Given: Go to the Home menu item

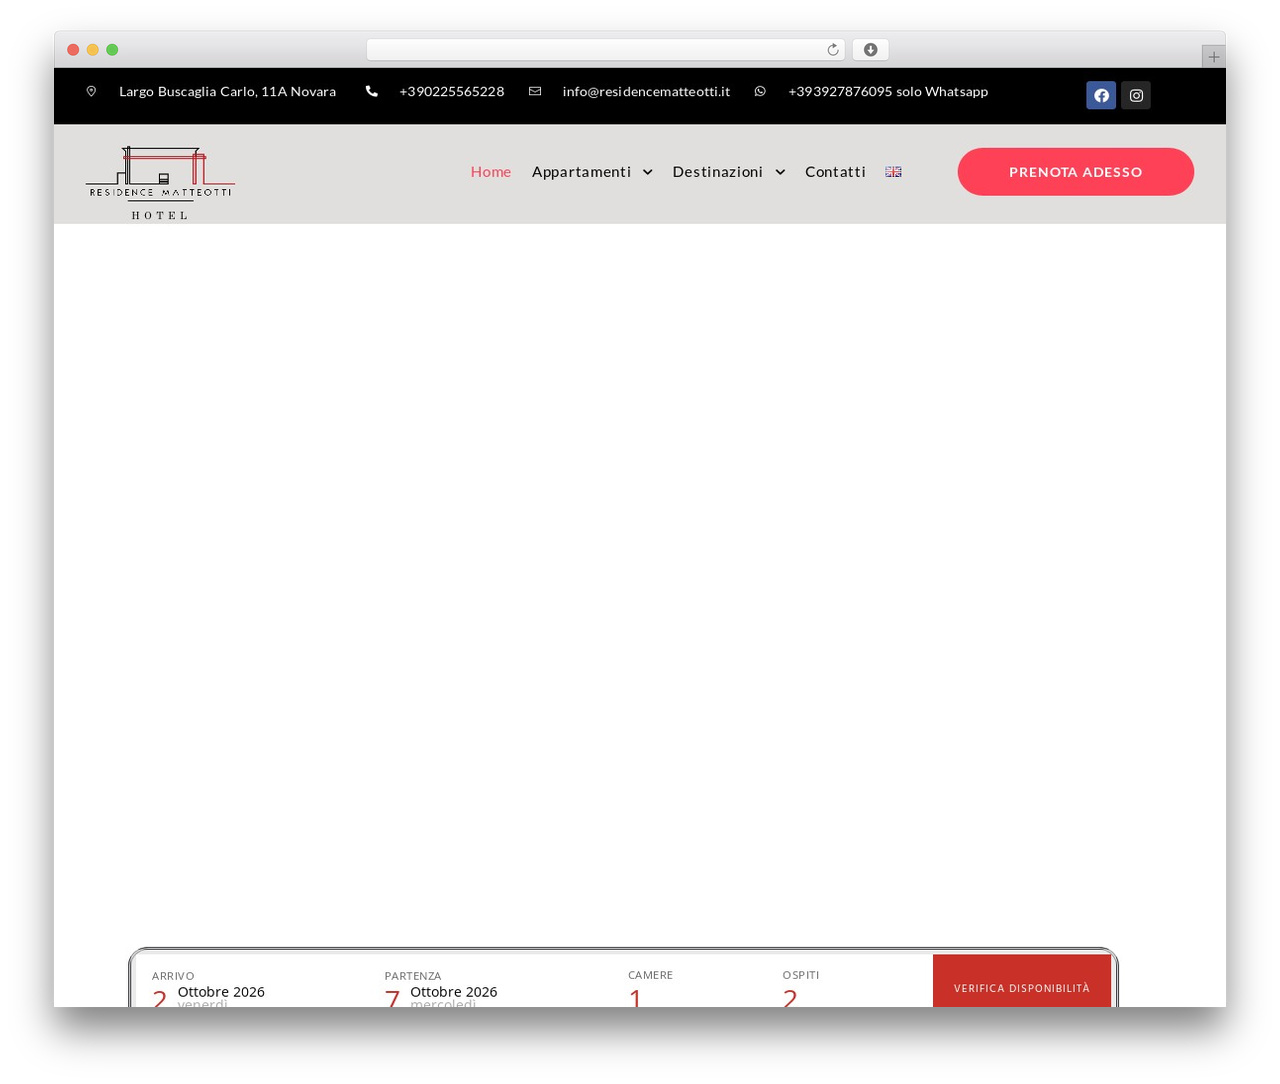Looking at the screenshot, I should click(x=491, y=172).
